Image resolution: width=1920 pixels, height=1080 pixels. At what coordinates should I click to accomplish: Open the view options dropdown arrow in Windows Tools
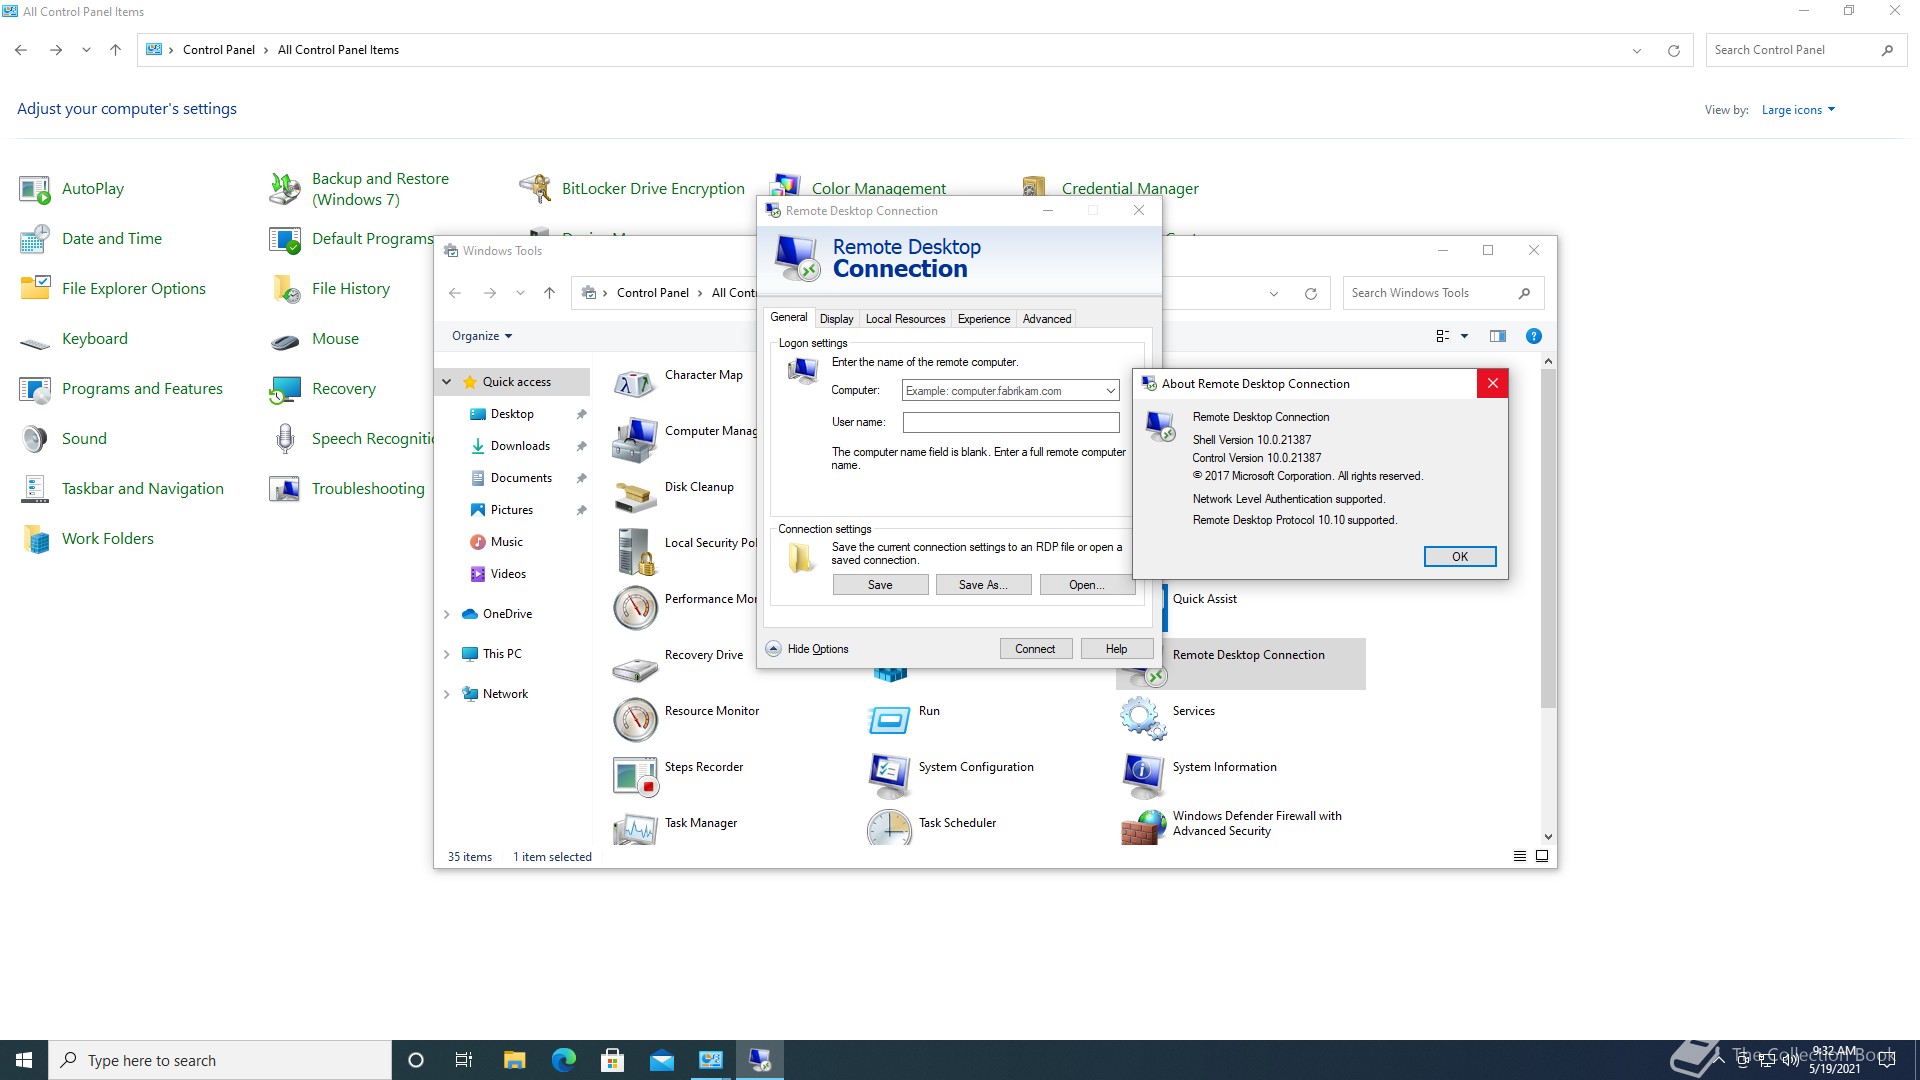click(1464, 336)
